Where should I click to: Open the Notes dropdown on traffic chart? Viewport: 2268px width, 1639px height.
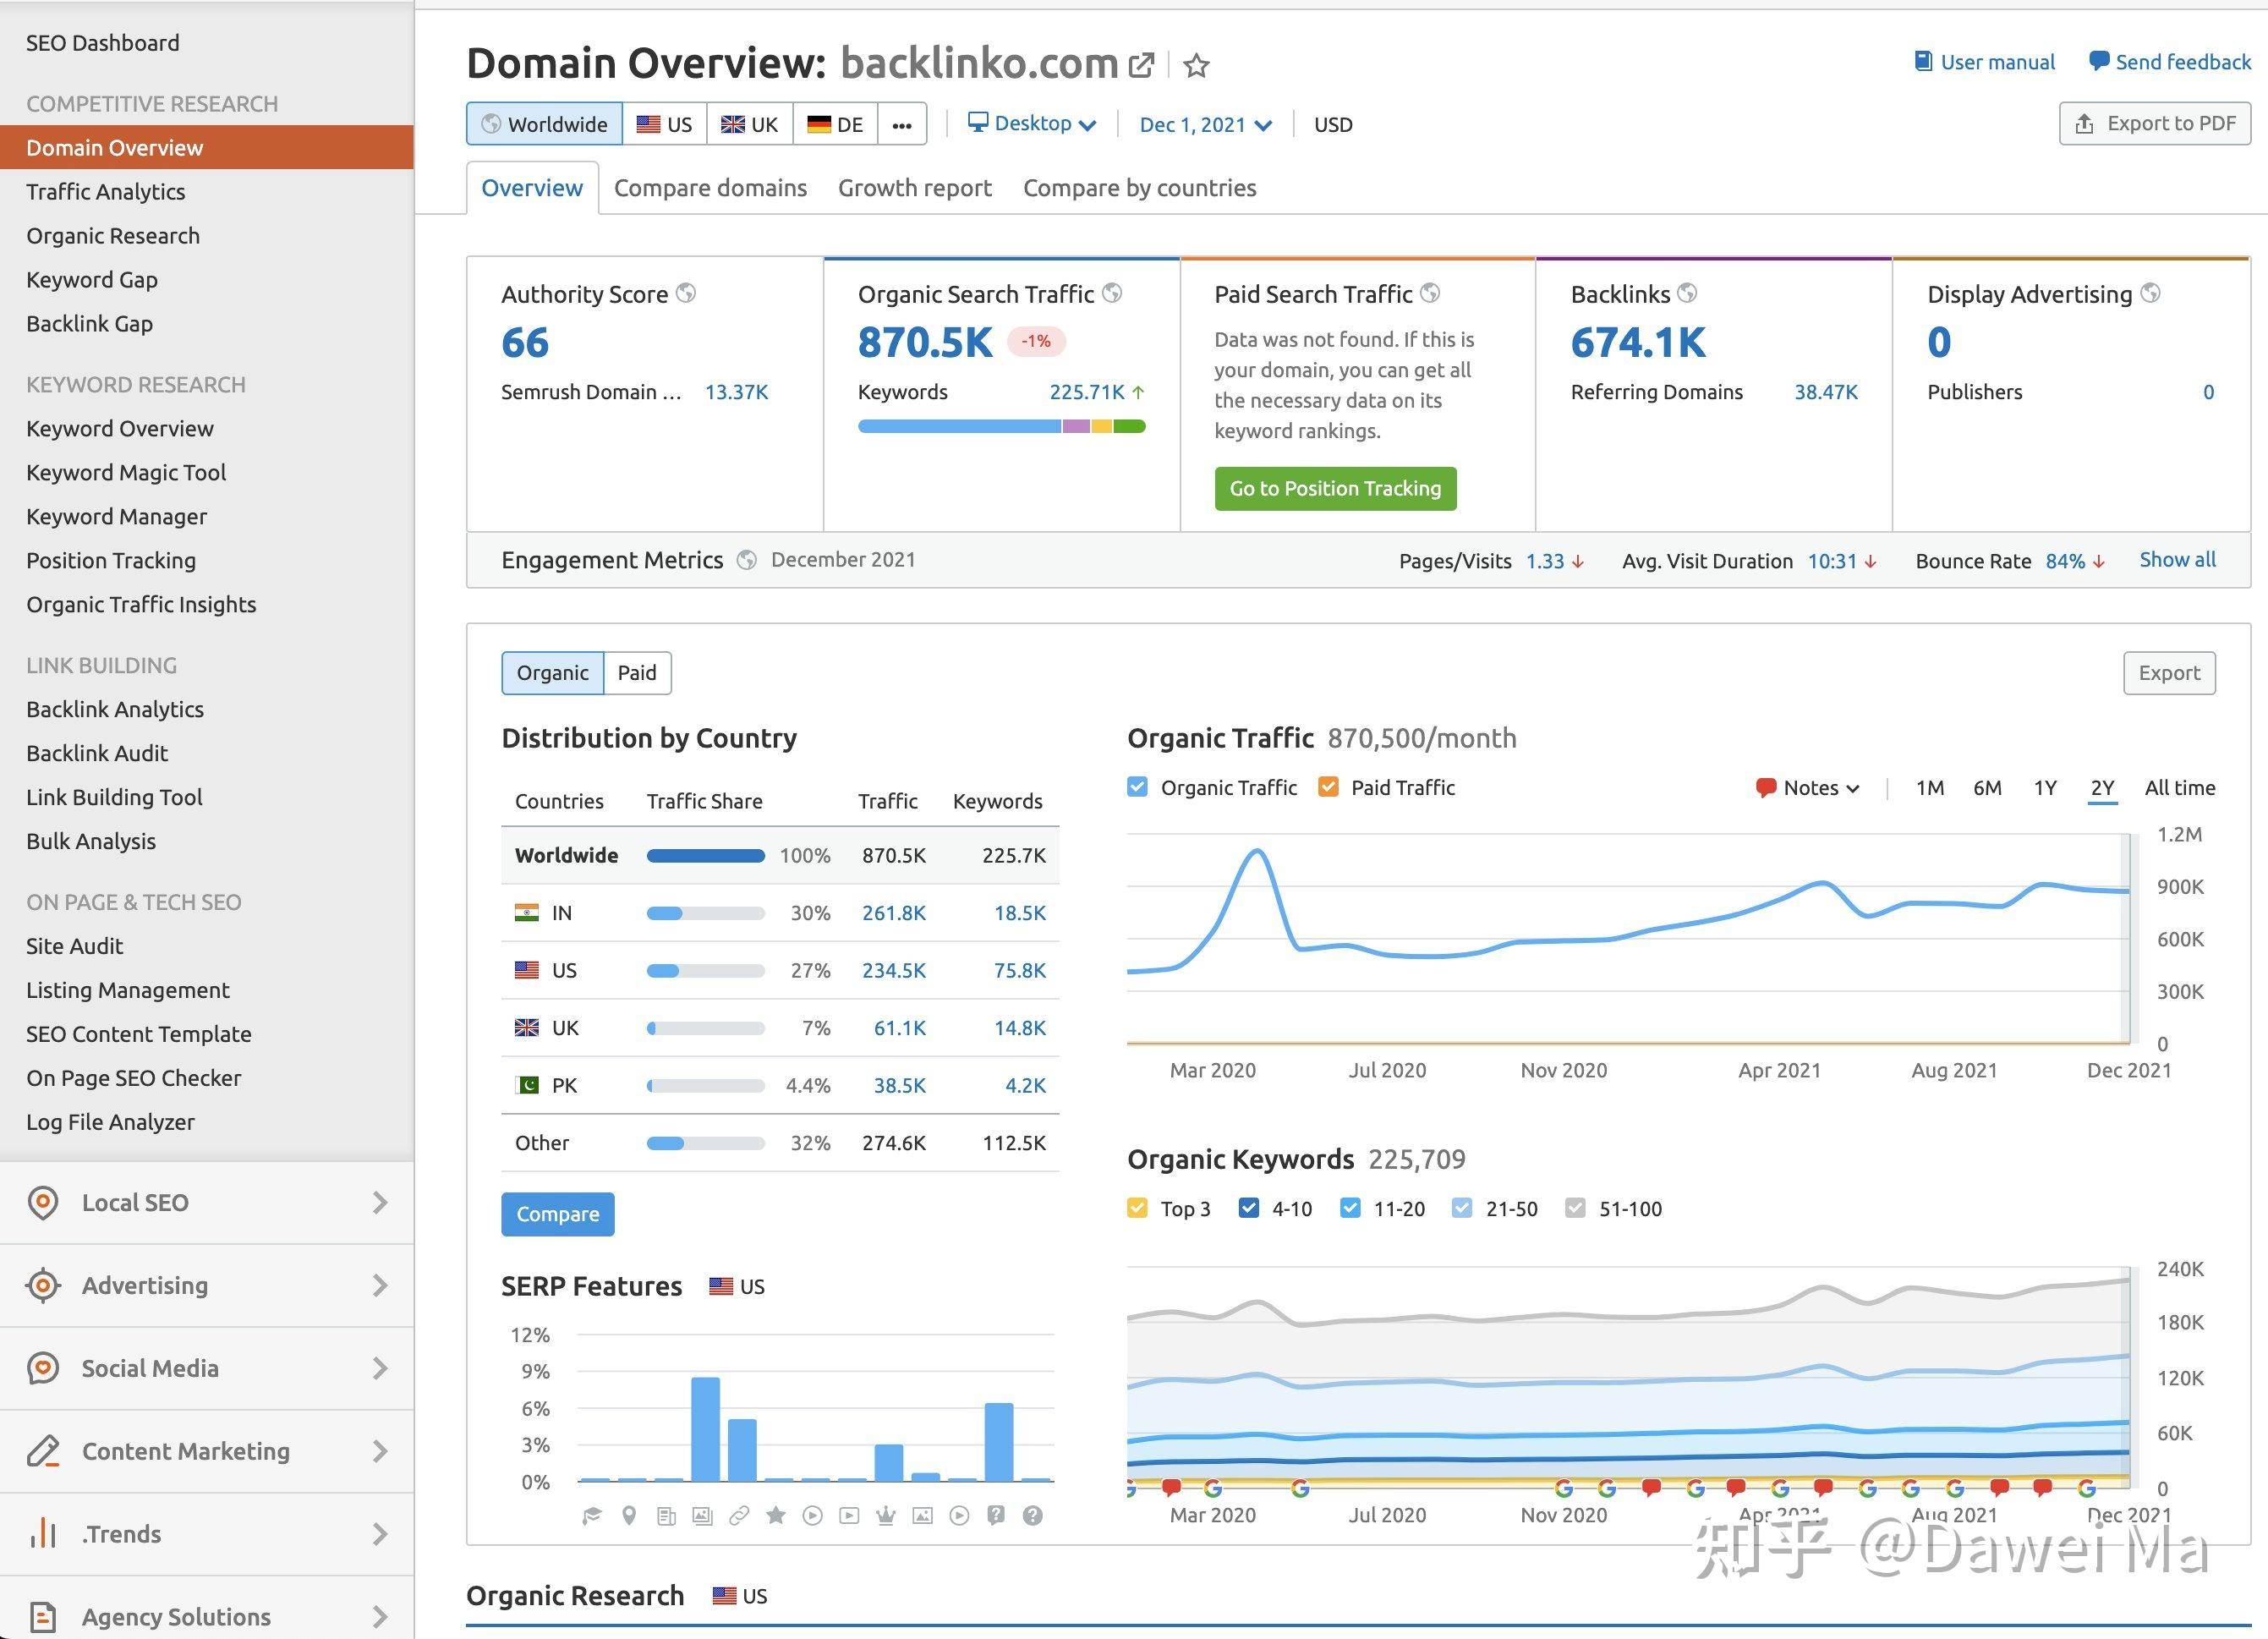[1808, 788]
